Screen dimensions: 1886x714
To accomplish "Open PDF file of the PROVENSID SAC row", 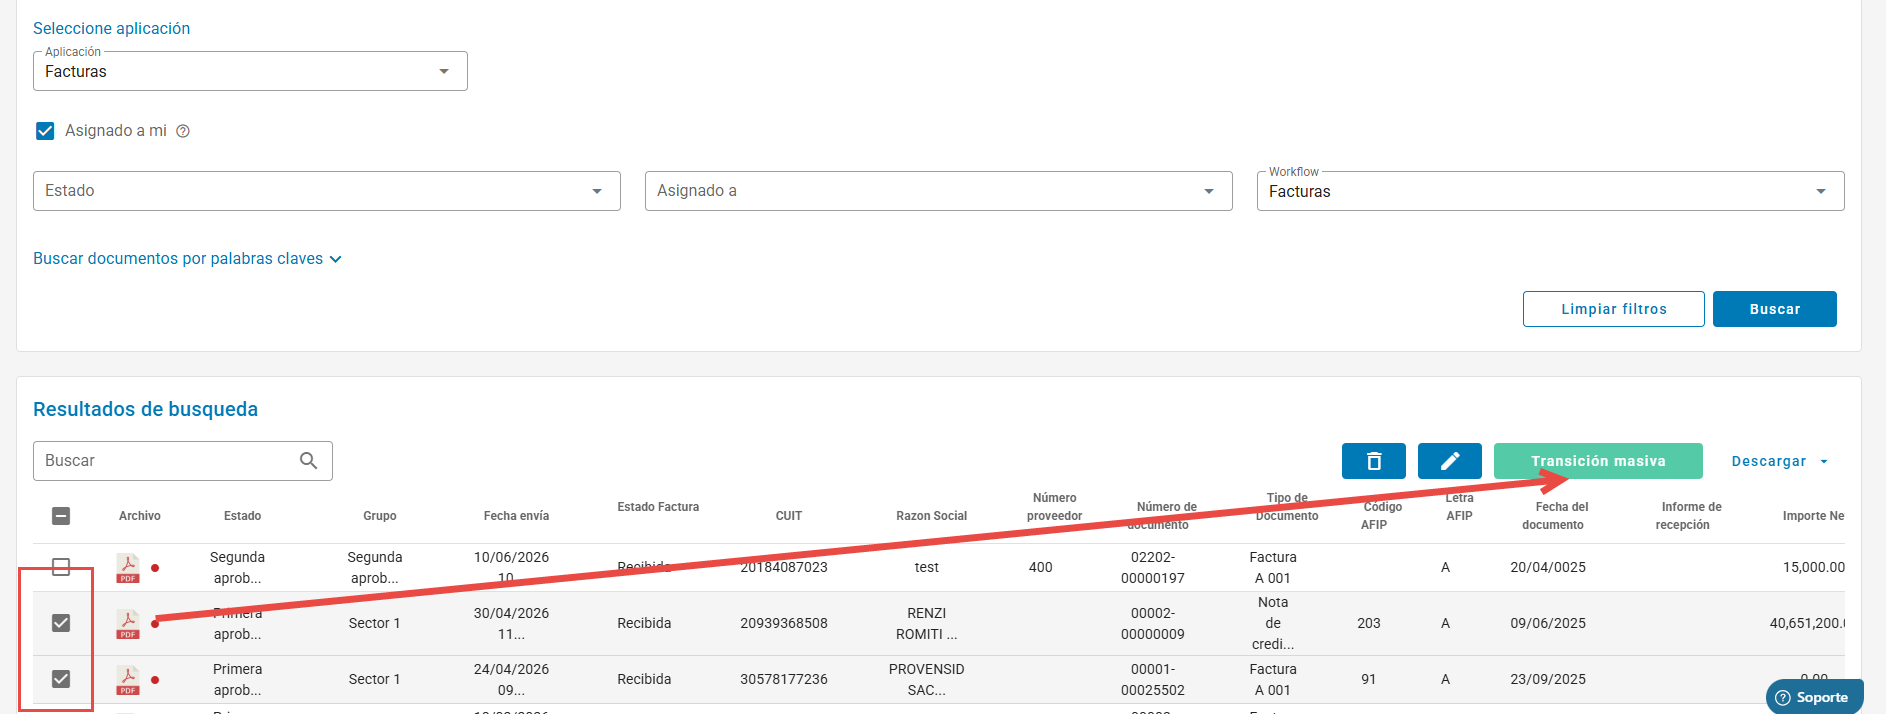I will pos(128,680).
